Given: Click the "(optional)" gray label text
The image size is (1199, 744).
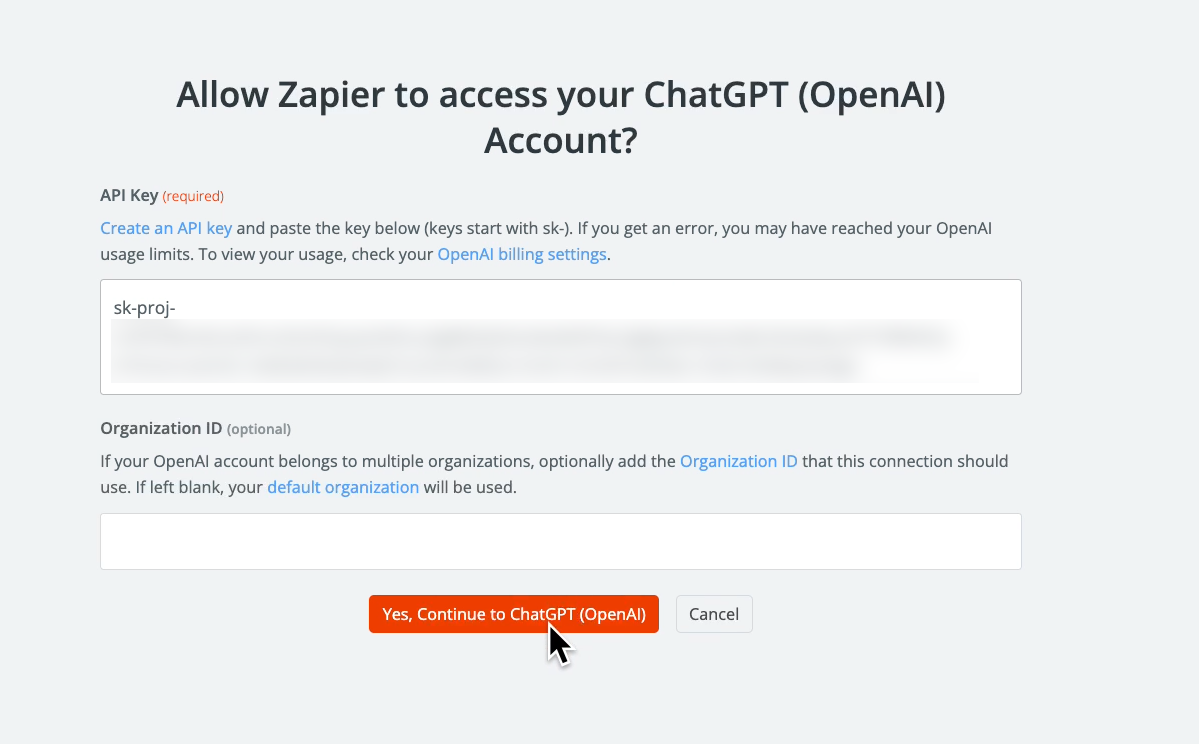Looking at the screenshot, I should pos(259,428).
